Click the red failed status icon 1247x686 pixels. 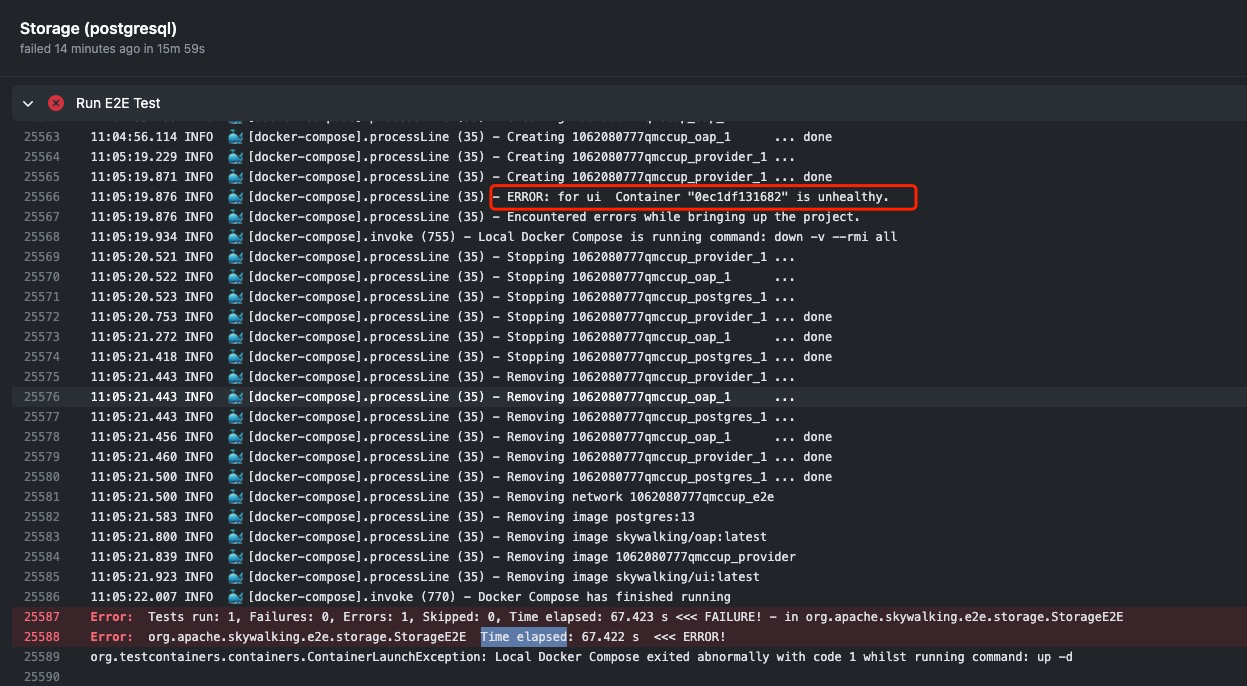pyautogui.click(x=56, y=103)
